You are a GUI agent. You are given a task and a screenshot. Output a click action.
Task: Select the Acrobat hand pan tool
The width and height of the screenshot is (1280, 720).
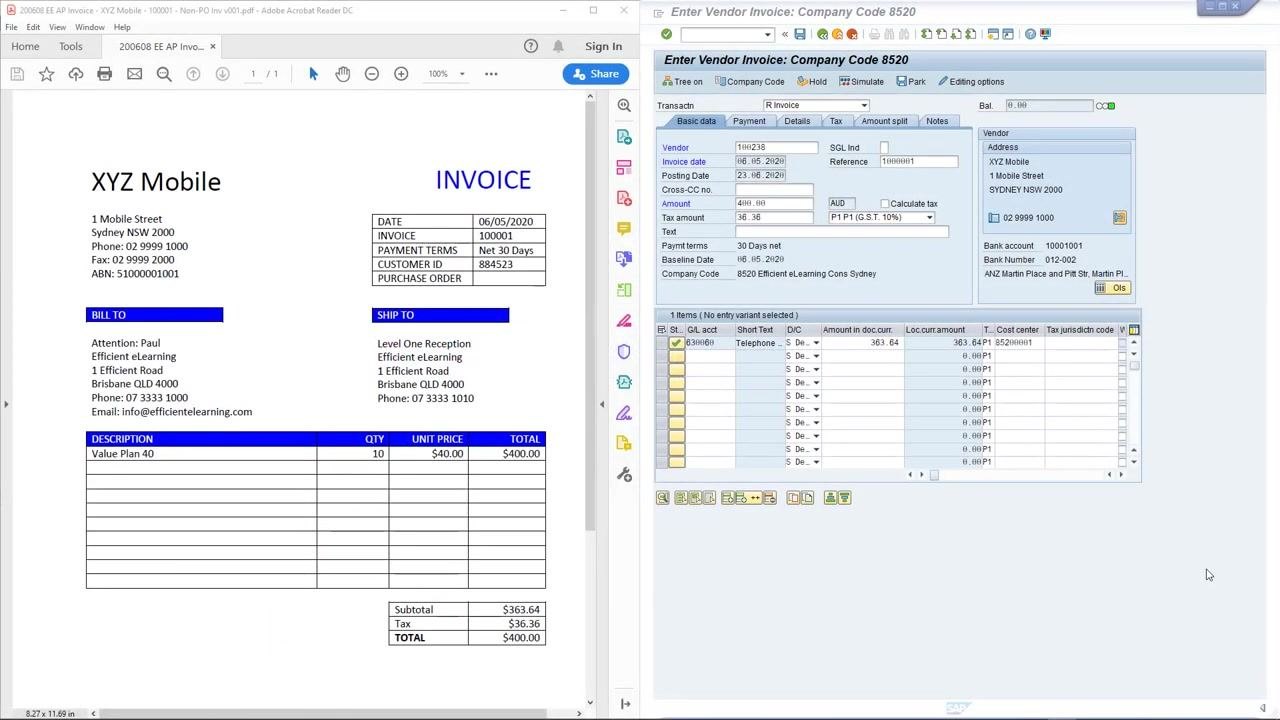coord(343,74)
